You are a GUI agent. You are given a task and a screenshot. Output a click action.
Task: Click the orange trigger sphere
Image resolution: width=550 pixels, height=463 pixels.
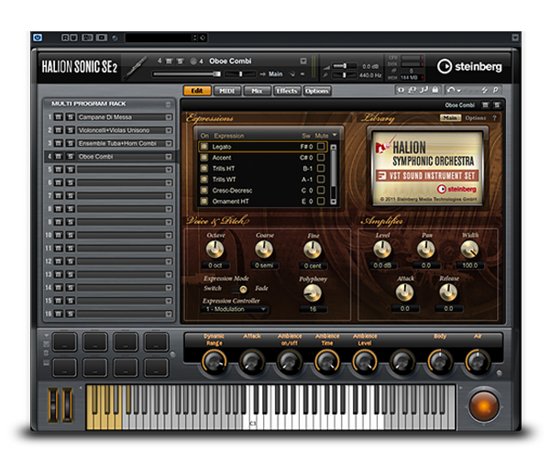point(484,406)
